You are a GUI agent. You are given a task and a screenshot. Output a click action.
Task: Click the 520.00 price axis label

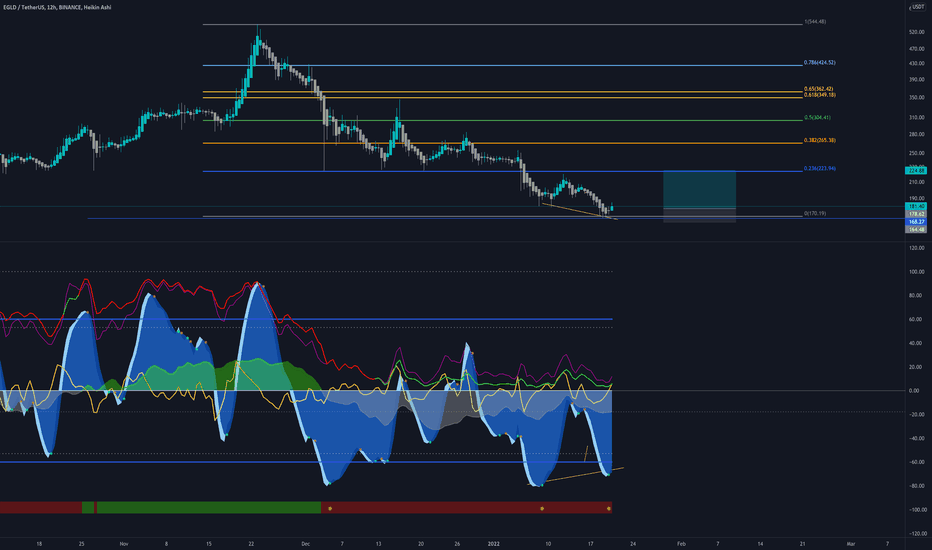click(x=917, y=32)
